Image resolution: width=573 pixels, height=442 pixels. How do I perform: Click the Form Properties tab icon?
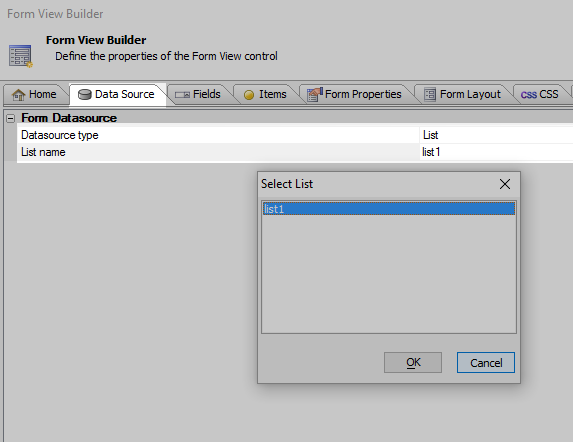315,95
